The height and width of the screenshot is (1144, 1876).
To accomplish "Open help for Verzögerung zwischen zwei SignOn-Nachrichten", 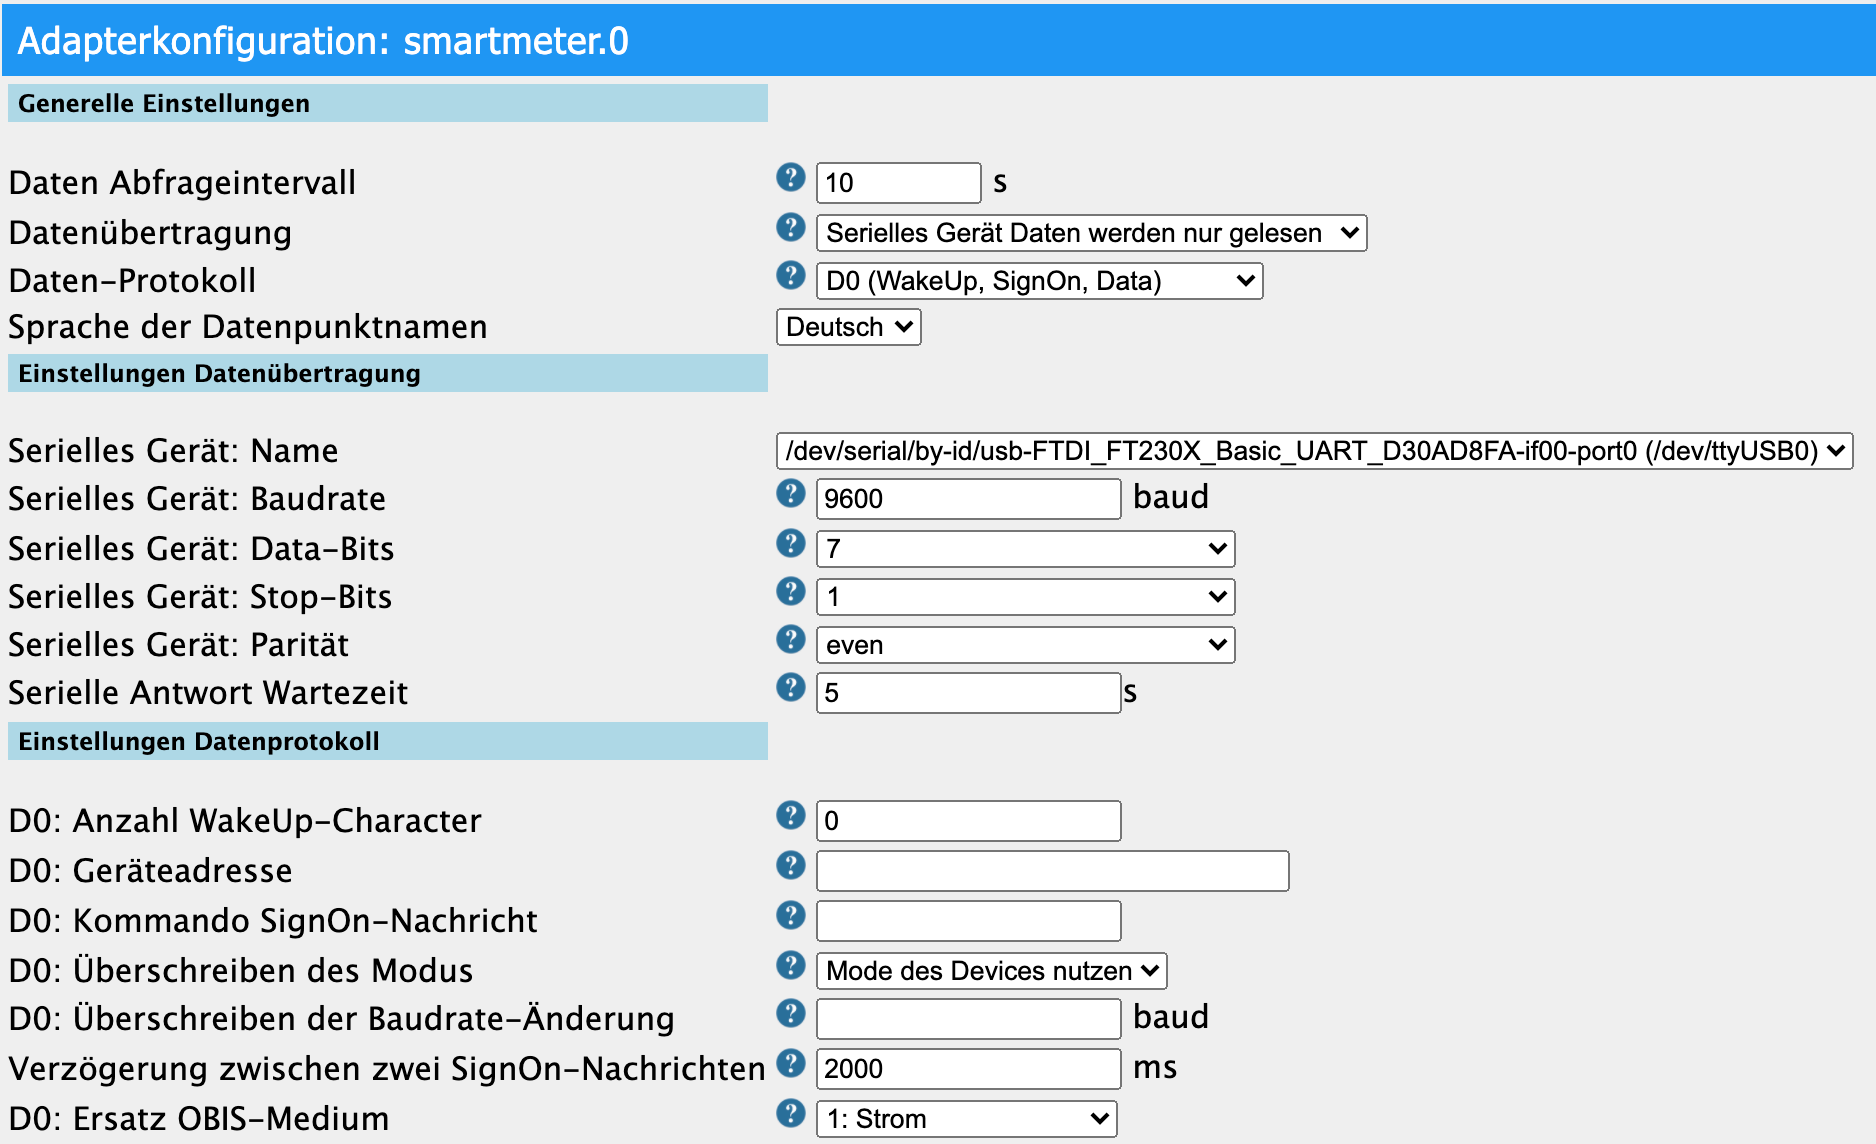I will point(790,1063).
